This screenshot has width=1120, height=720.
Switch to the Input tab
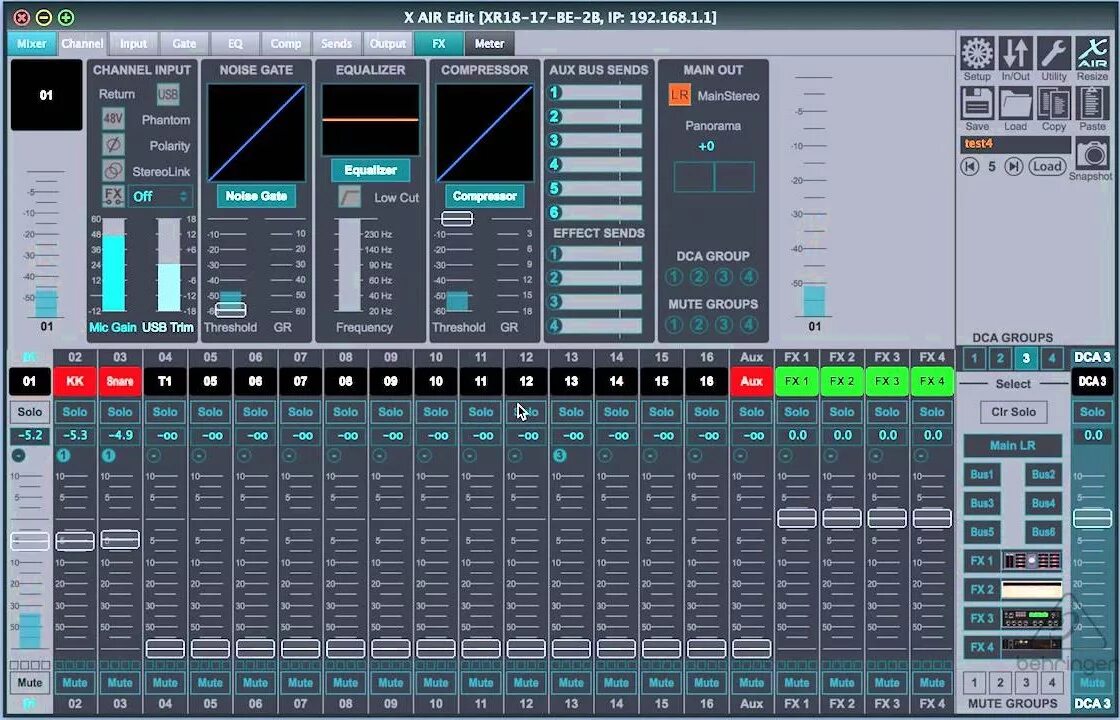(134, 44)
